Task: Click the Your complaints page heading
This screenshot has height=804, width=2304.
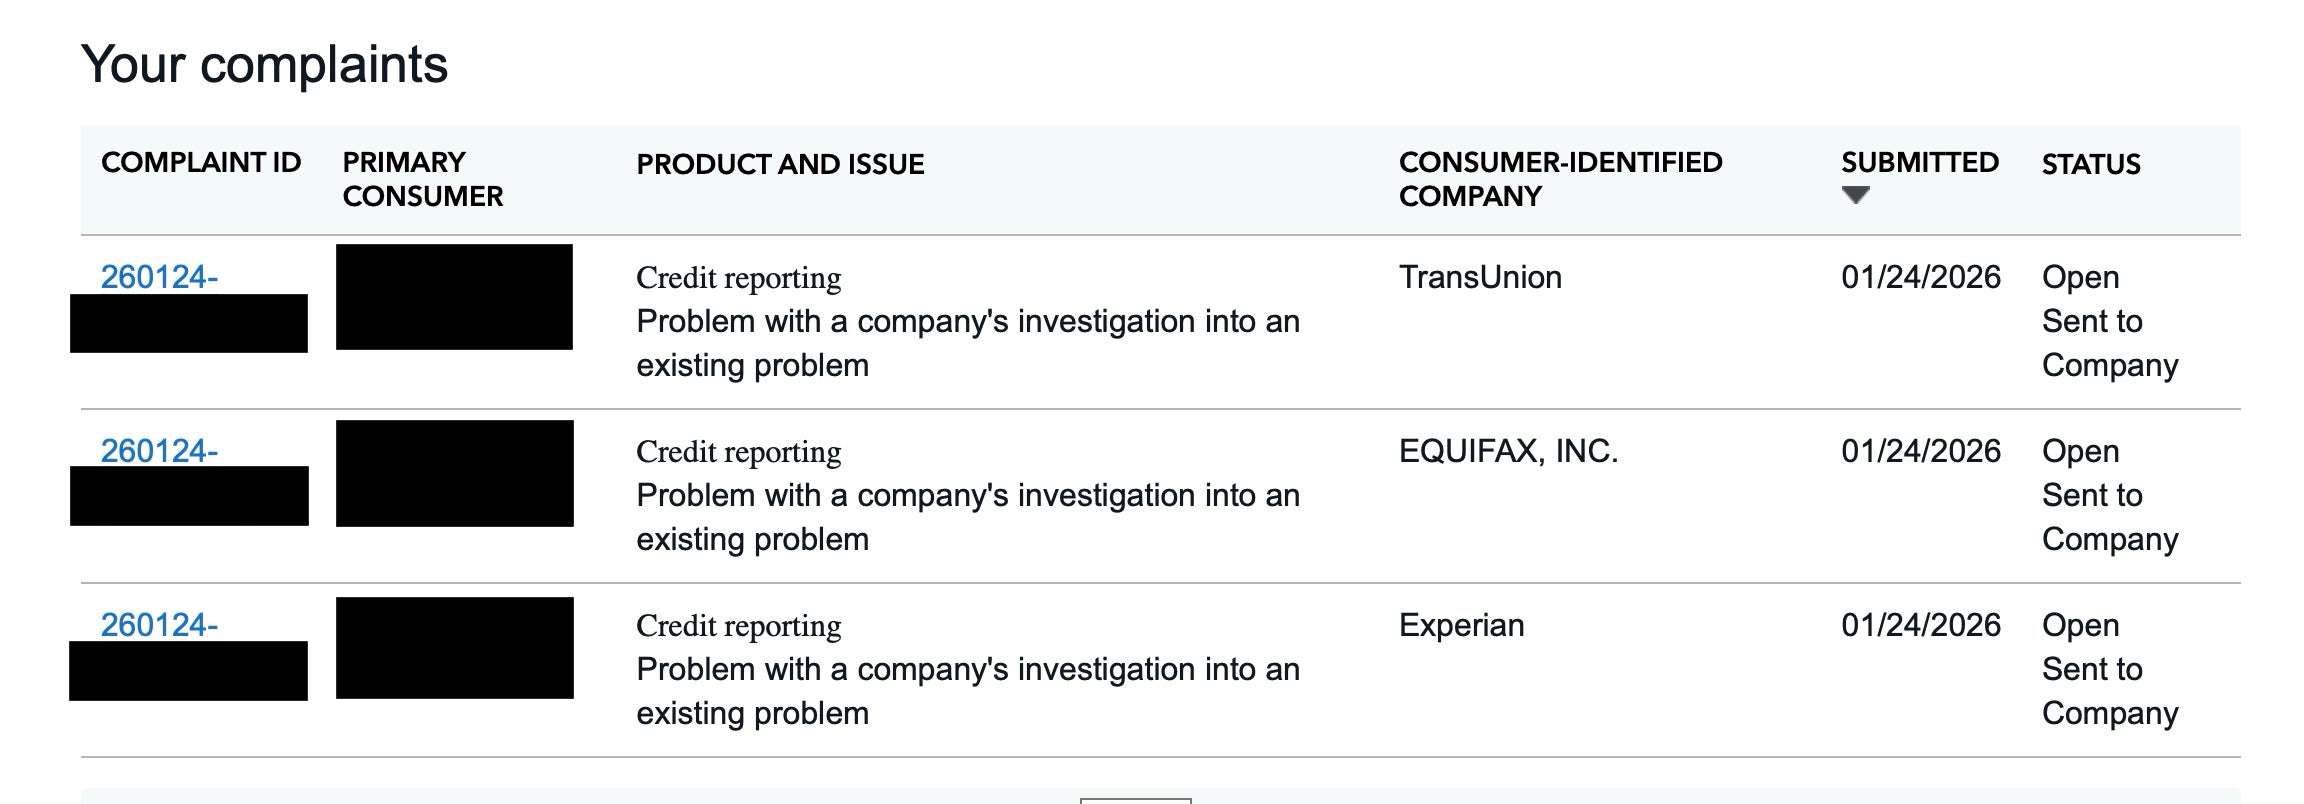Action: pyautogui.click(x=264, y=65)
